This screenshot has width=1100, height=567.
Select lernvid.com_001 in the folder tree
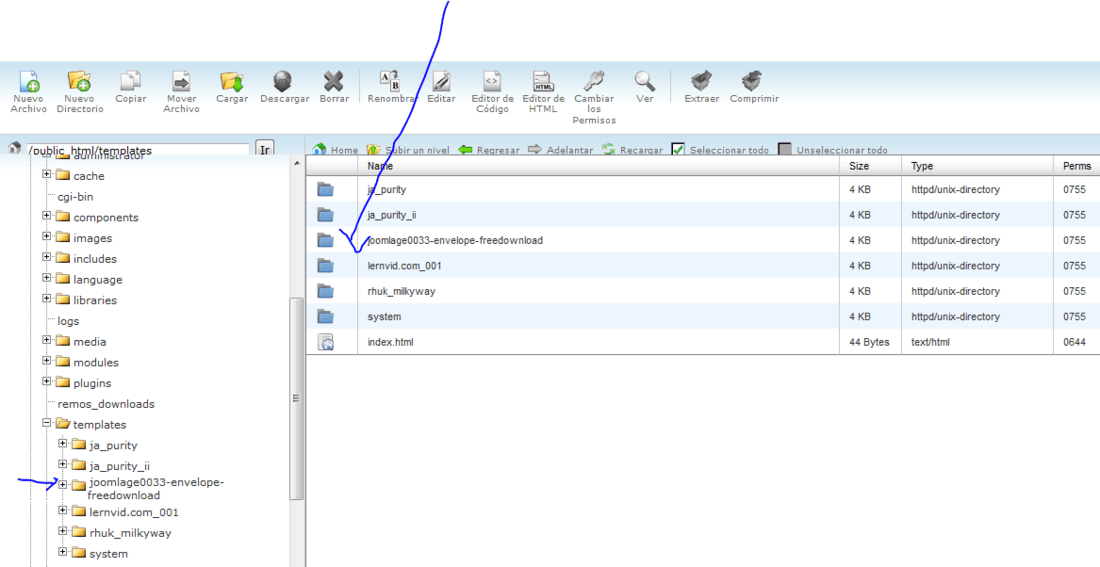[x=133, y=512]
